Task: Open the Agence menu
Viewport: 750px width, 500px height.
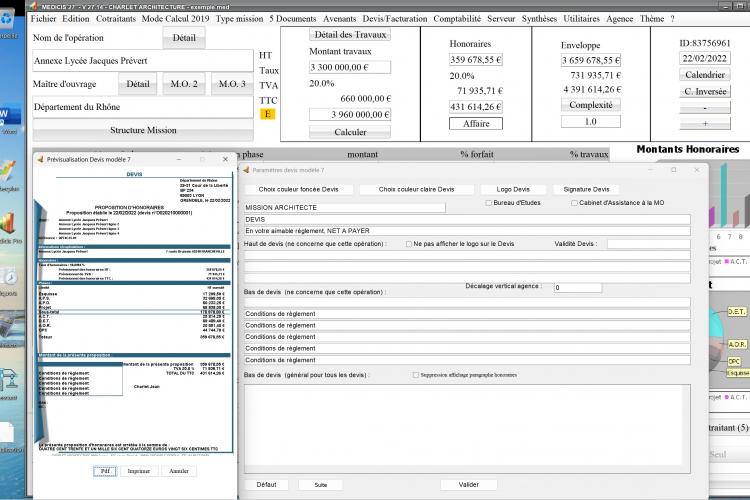Action: click(619, 19)
